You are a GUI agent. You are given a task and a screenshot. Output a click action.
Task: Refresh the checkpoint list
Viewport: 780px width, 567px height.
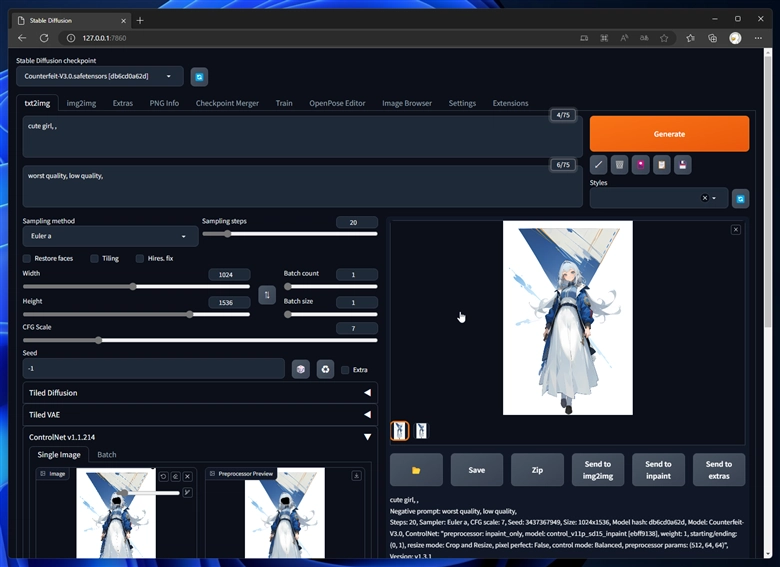click(199, 76)
